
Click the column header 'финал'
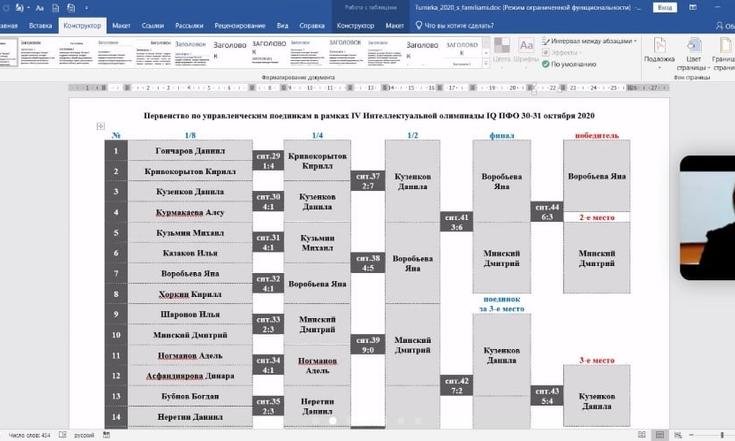[x=502, y=135]
